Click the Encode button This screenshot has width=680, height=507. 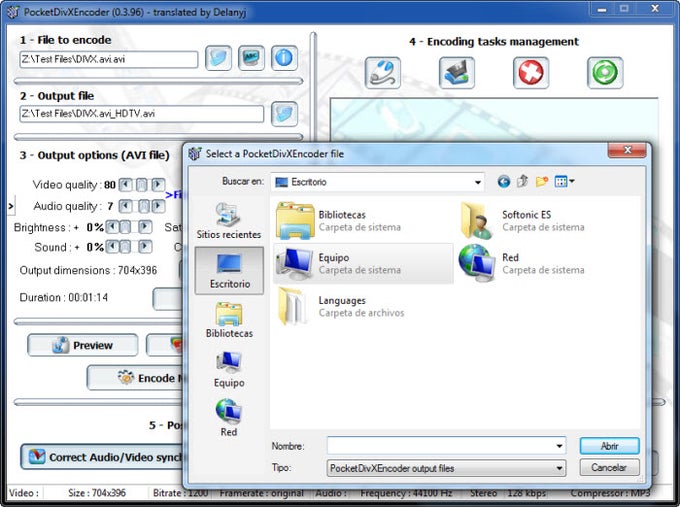pyautogui.click(x=135, y=378)
